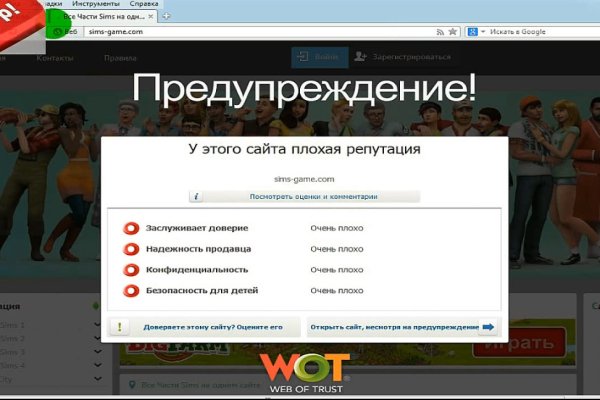This screenshot has height=400, width=600.
Task: Click the red rating icon for 'Безопасность для детей'
Action: click(x=130, y=291)
